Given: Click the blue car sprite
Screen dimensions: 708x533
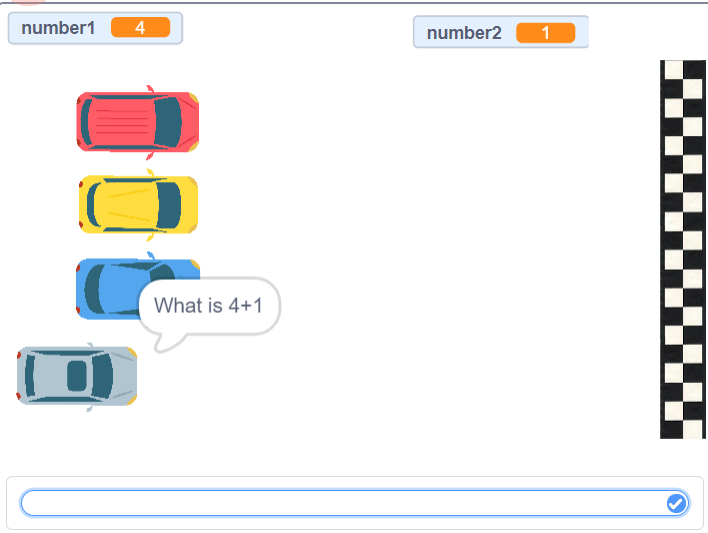Looking at the screenshot, I should (110, 287).
